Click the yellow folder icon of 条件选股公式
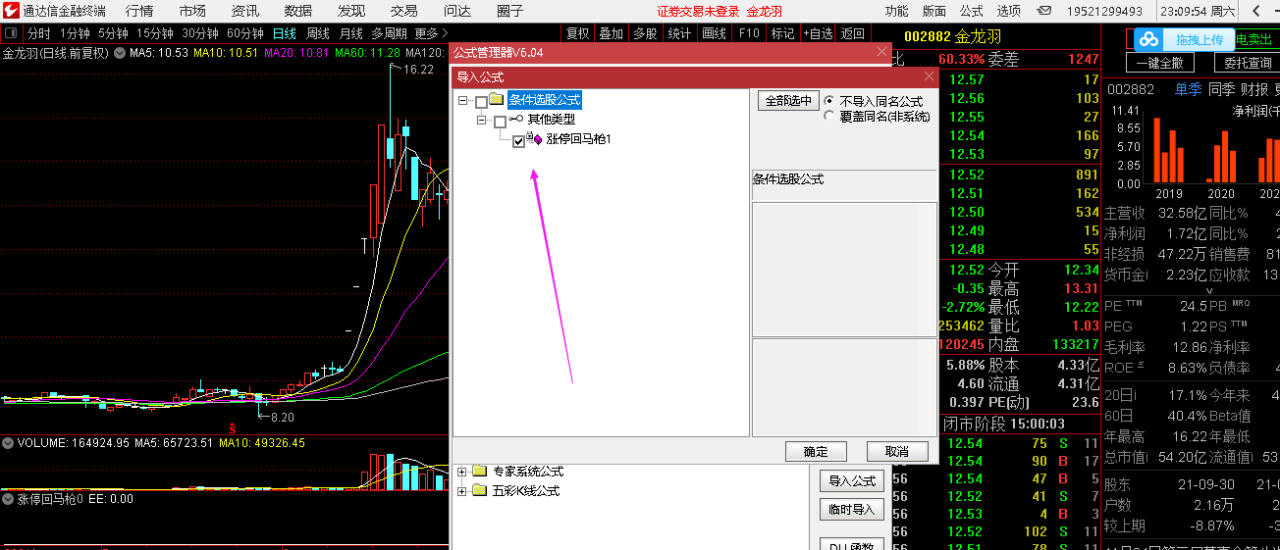1280x550 pixels. pyautogui.click(x=497, y=100)
